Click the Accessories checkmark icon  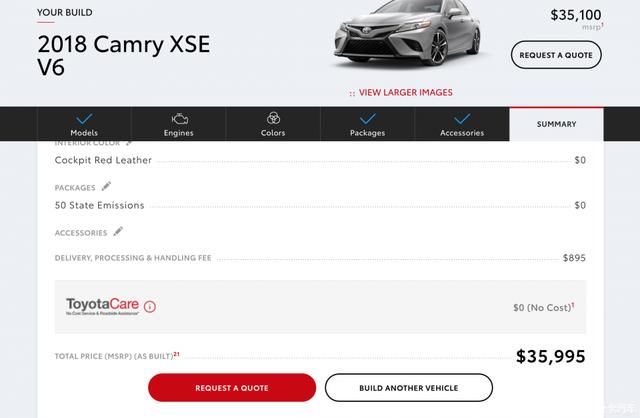pyautogui.click(x=462, y=119)
